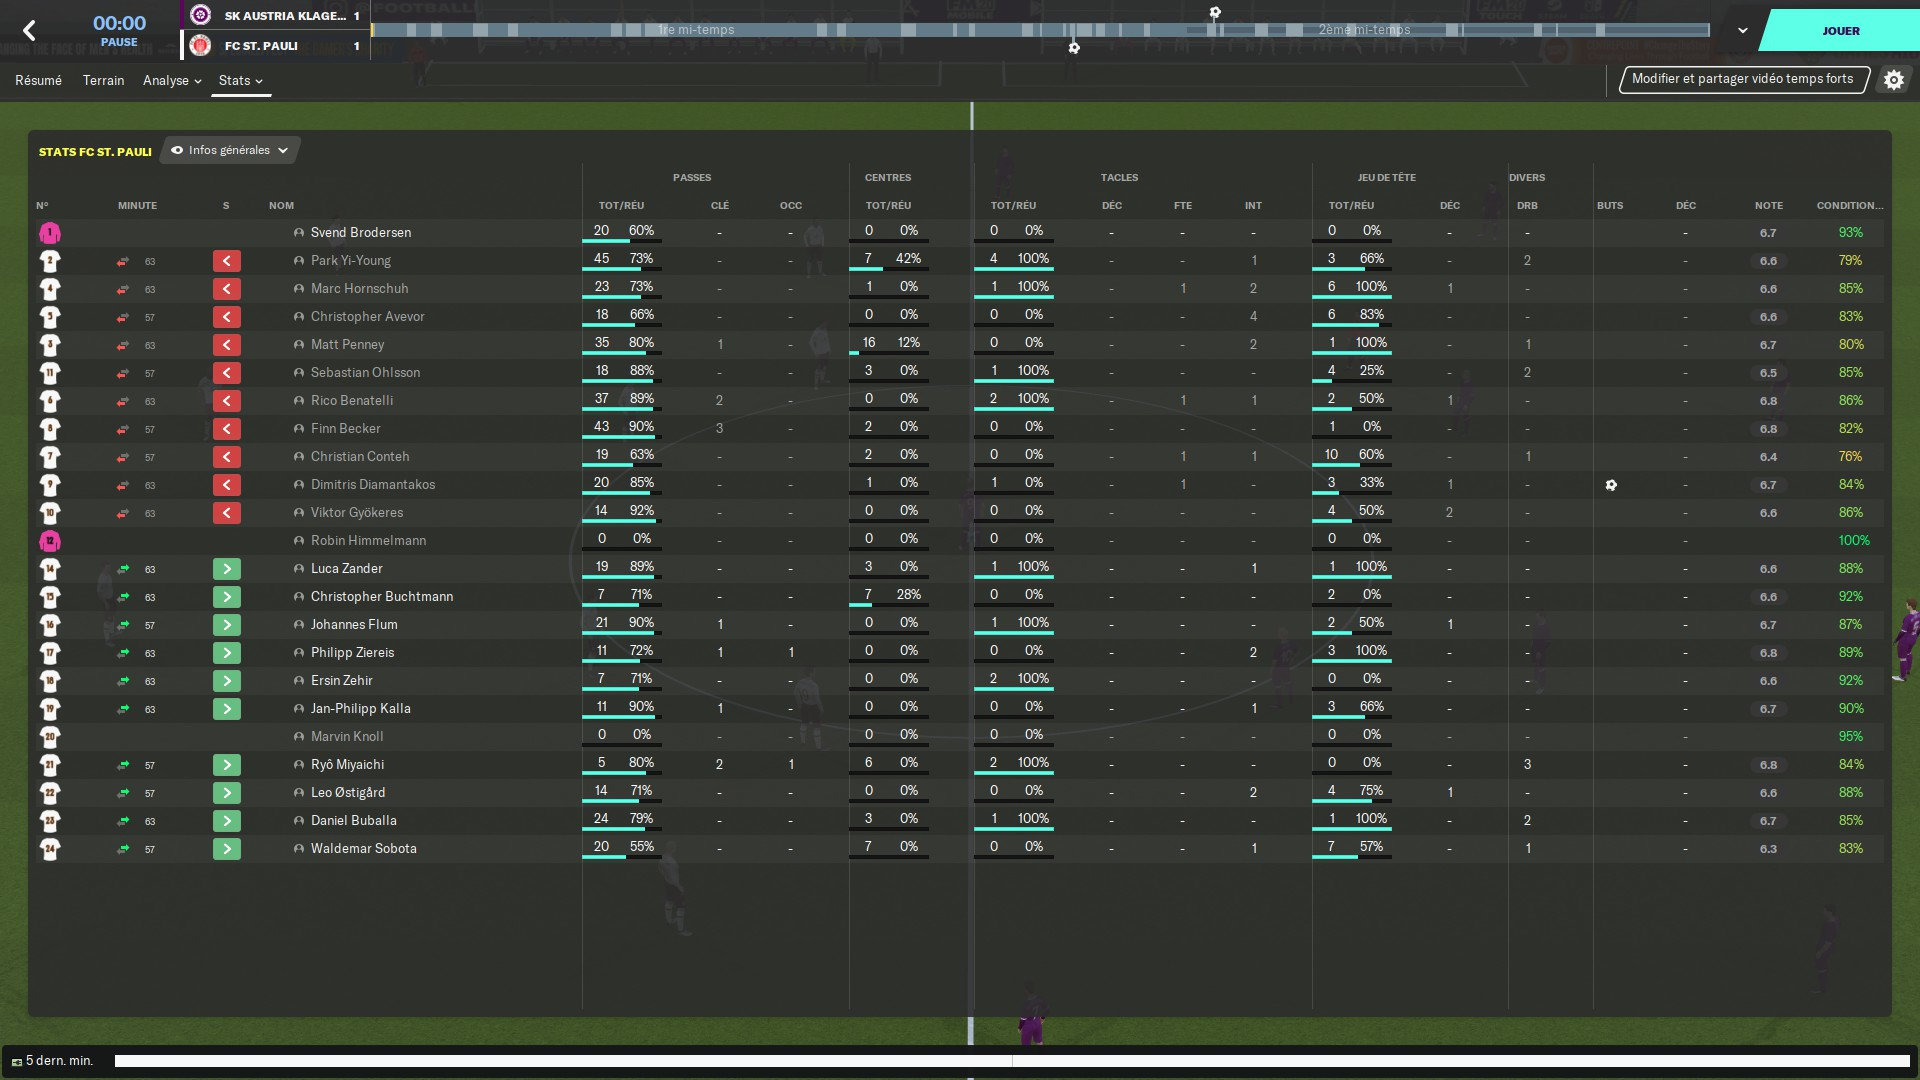1920x1080 pixels.
Task: Click red substitution arrow beside Park Yi-Young
Action: [227, 261]
